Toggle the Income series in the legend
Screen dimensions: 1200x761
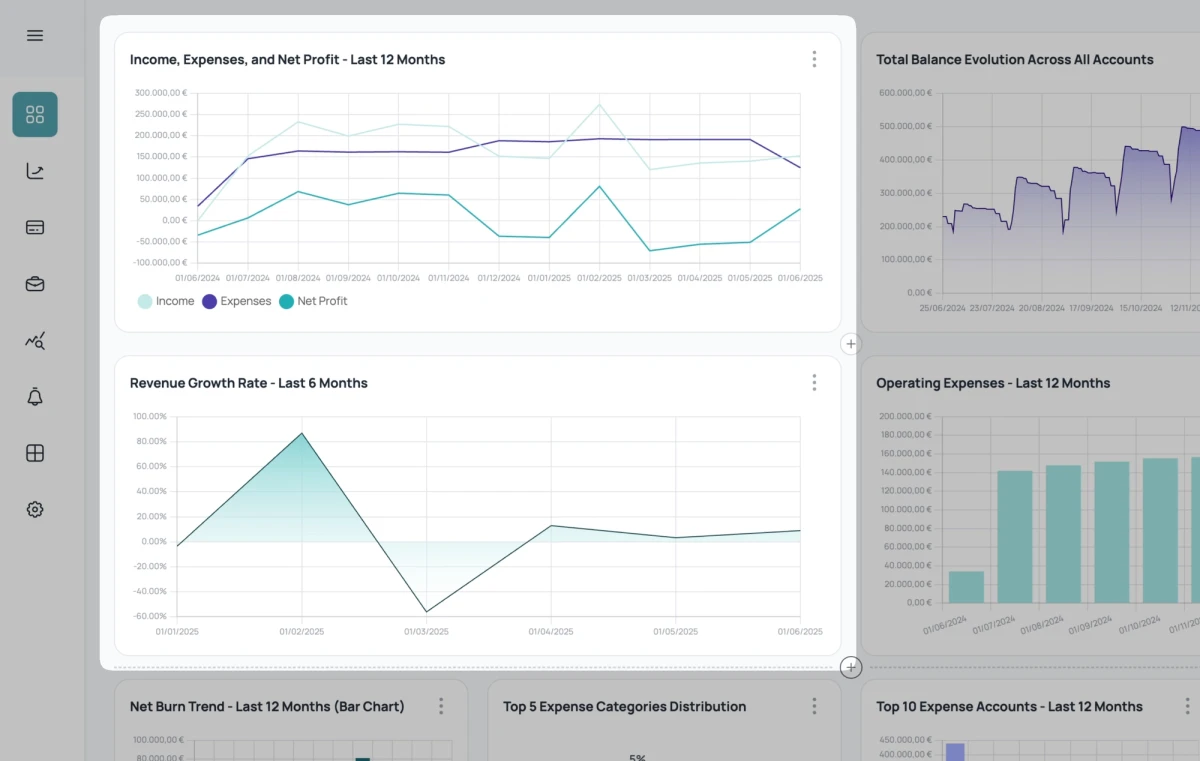tap(166, 301)
